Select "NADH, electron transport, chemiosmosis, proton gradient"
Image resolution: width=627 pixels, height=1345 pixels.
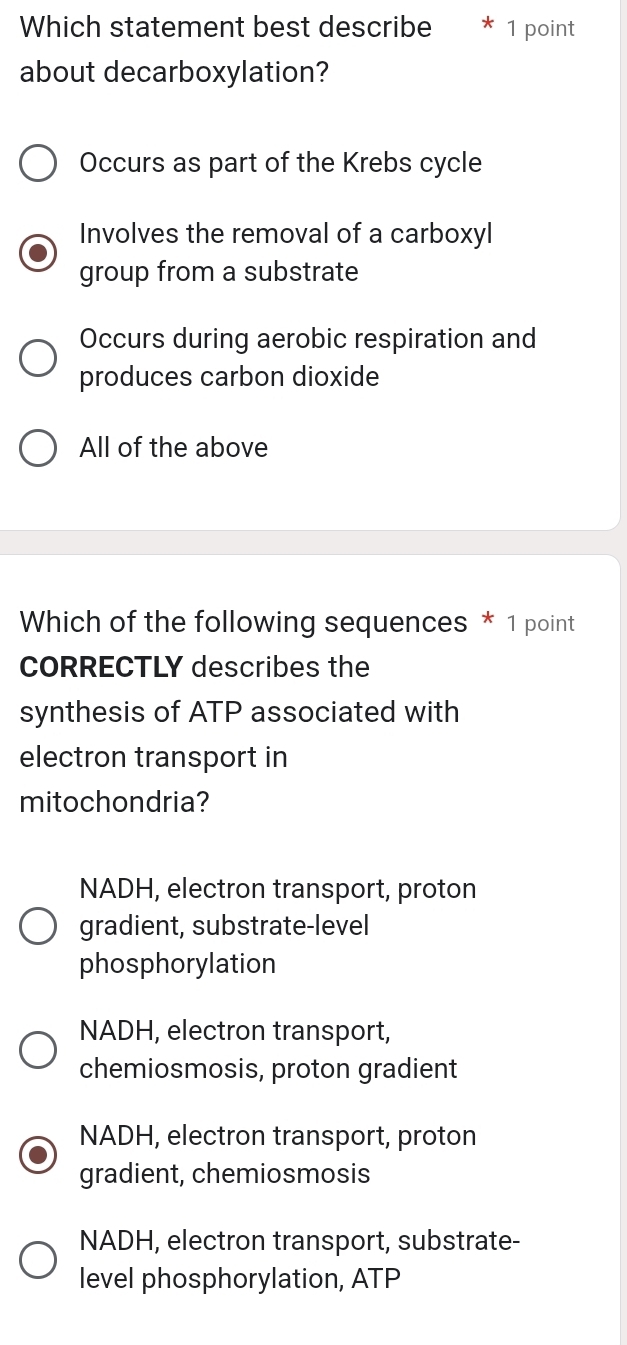(37, 1049)
